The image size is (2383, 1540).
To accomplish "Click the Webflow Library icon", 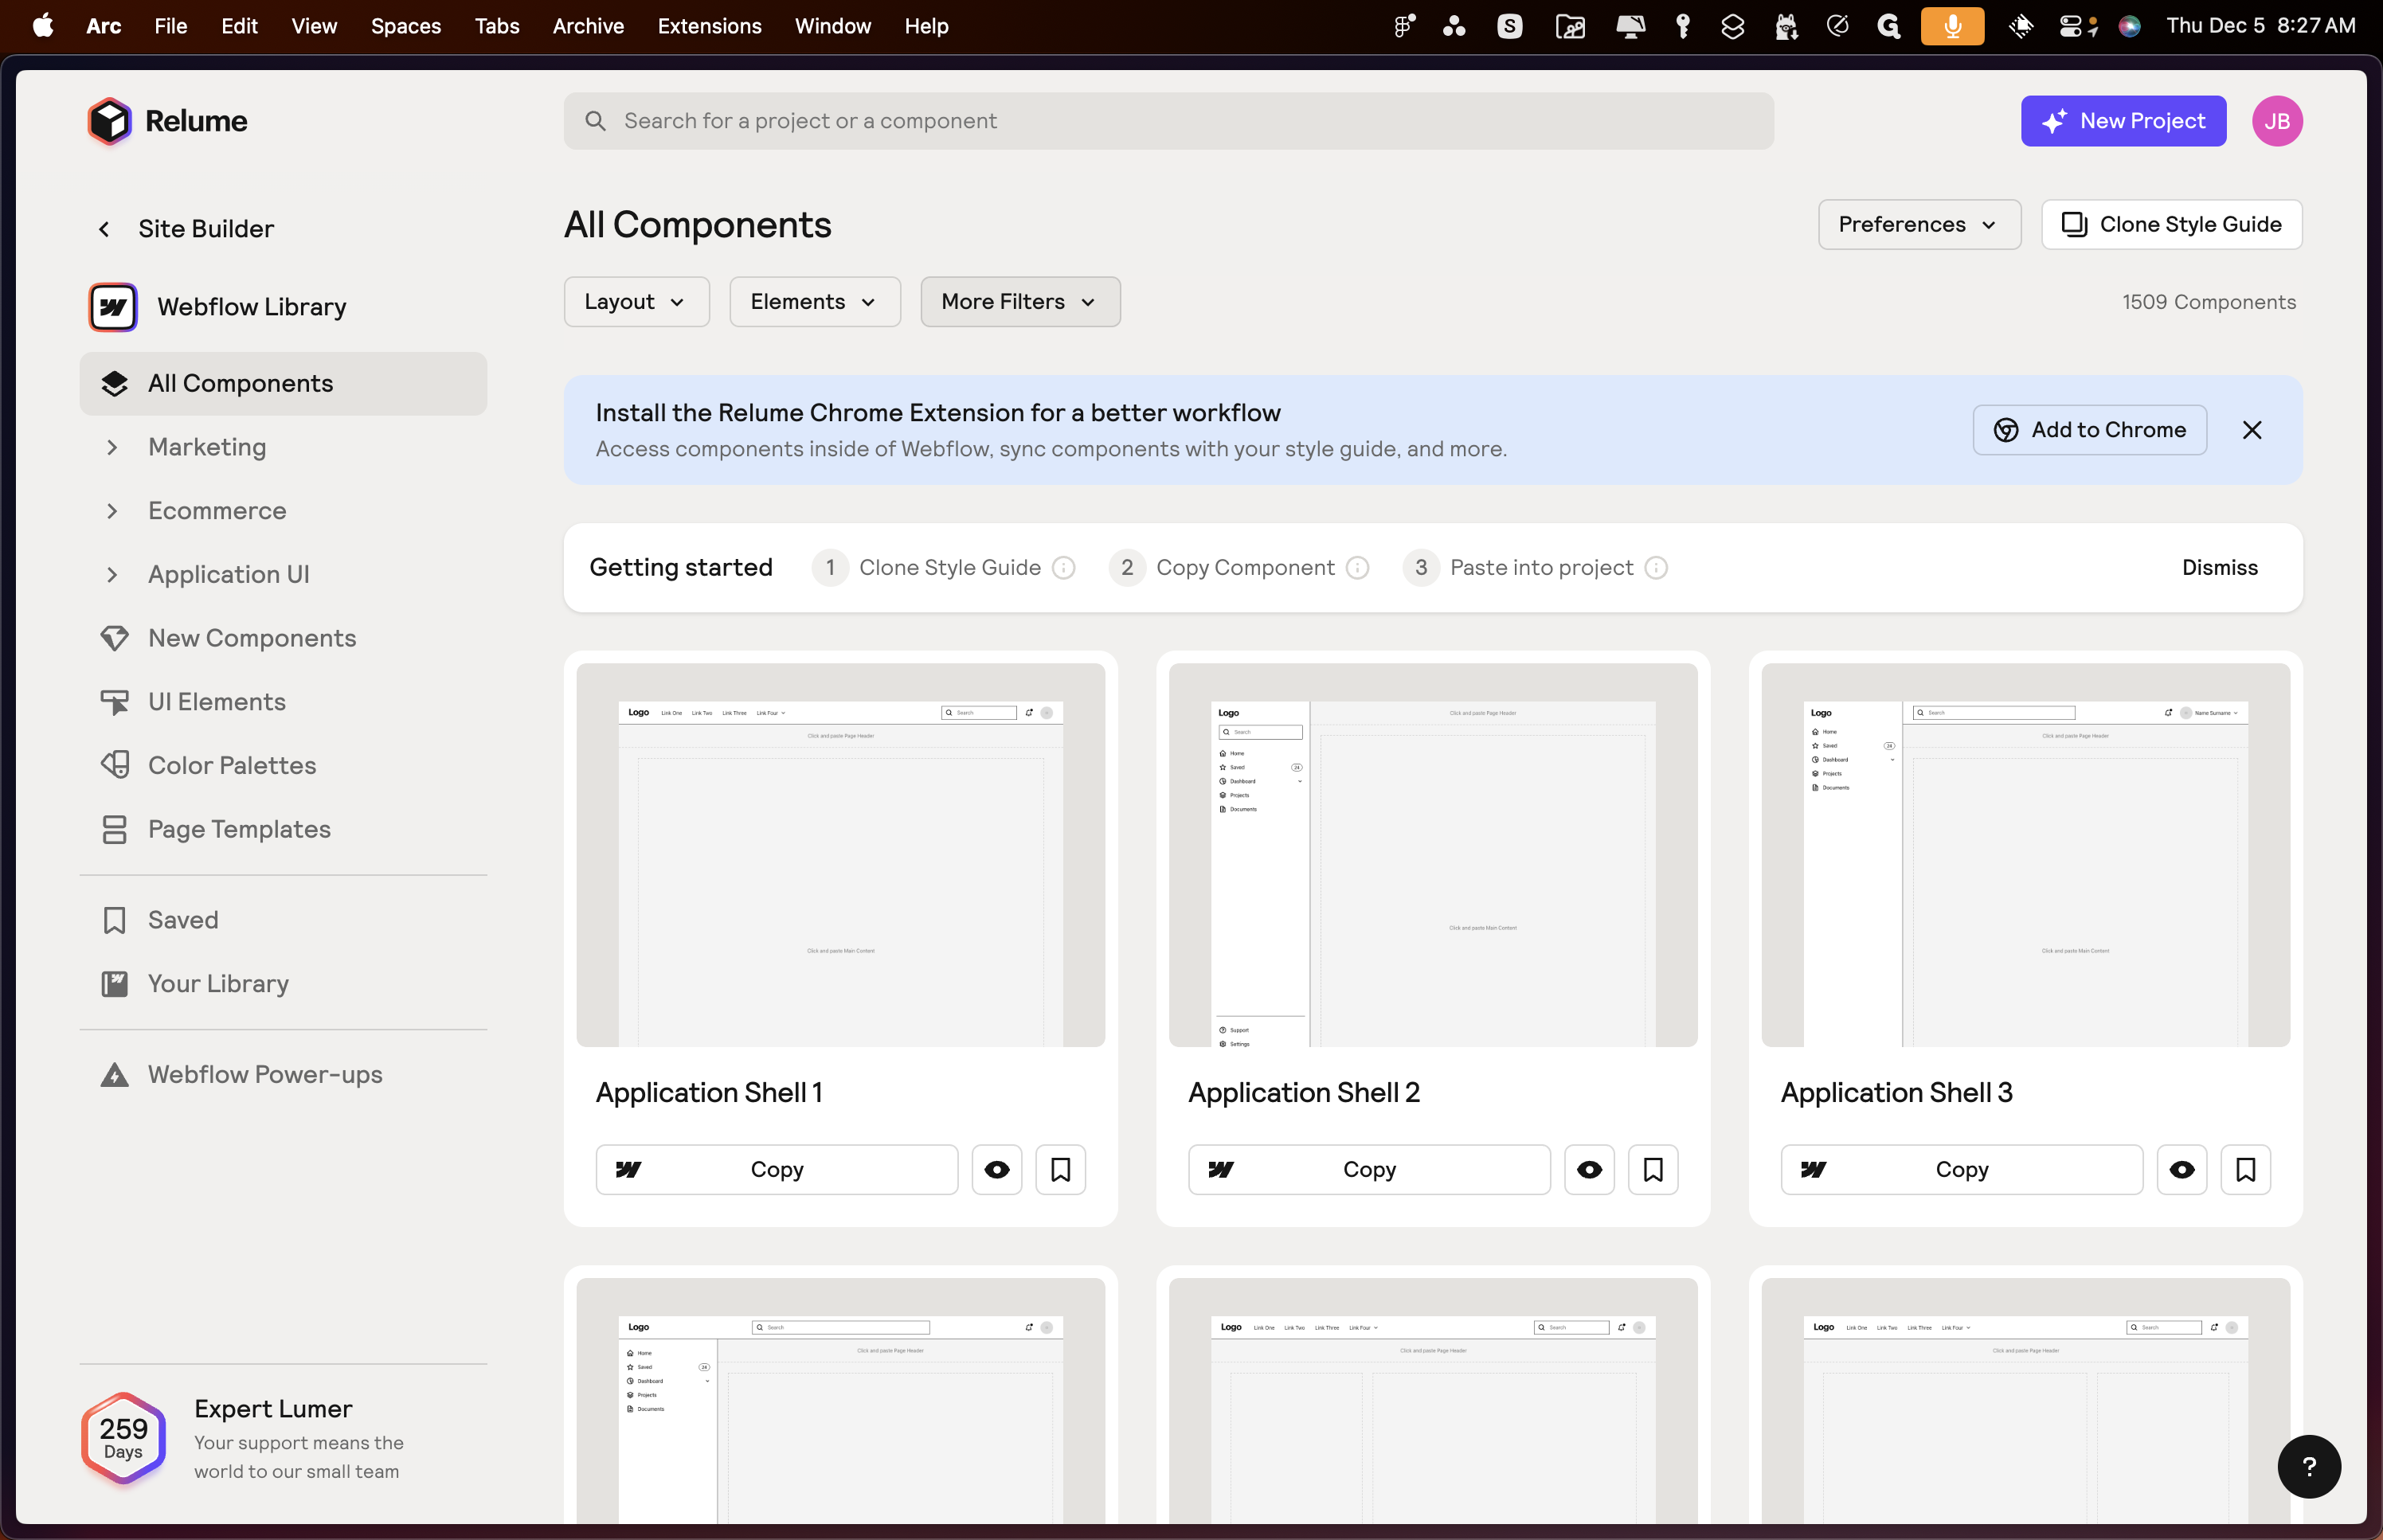I will (x=113, y=307).
